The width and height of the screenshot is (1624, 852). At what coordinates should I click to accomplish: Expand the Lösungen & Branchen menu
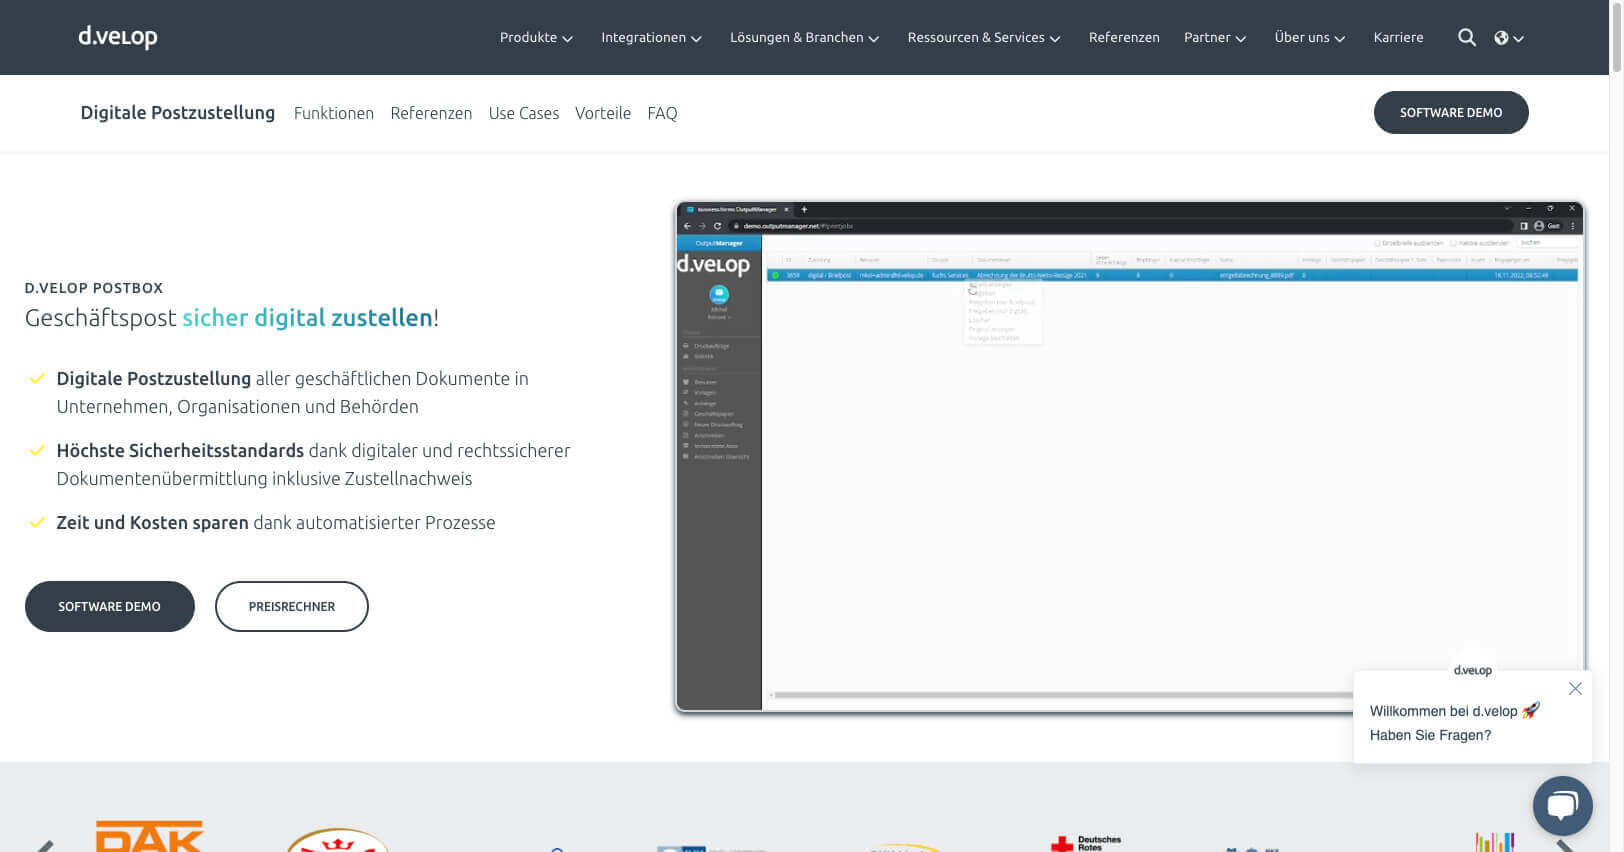pyautogui.click(x=804, y=38)
